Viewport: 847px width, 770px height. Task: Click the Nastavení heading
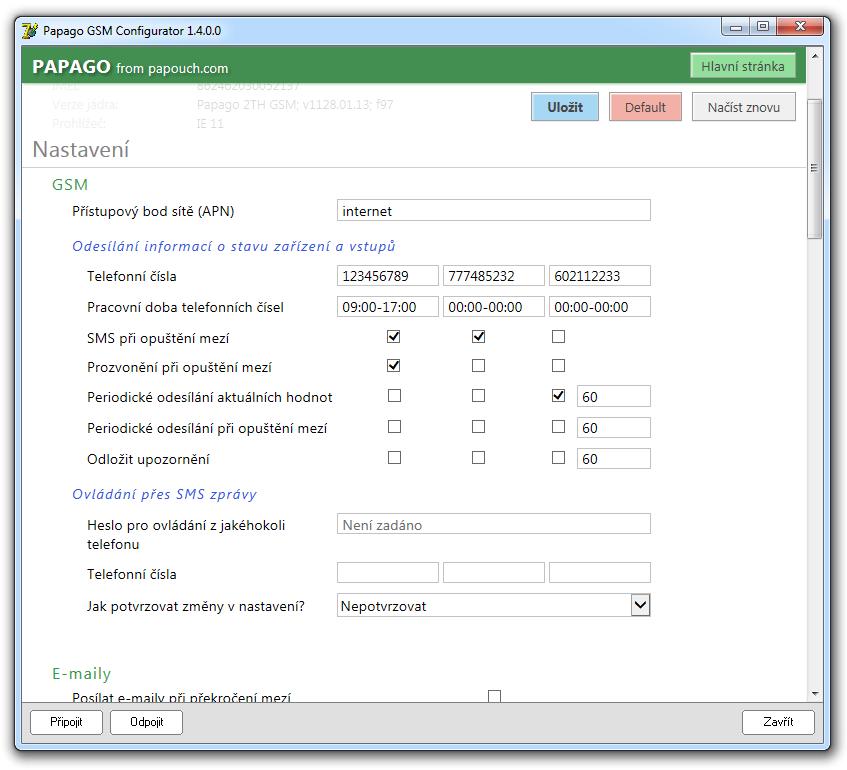[80, 150]
